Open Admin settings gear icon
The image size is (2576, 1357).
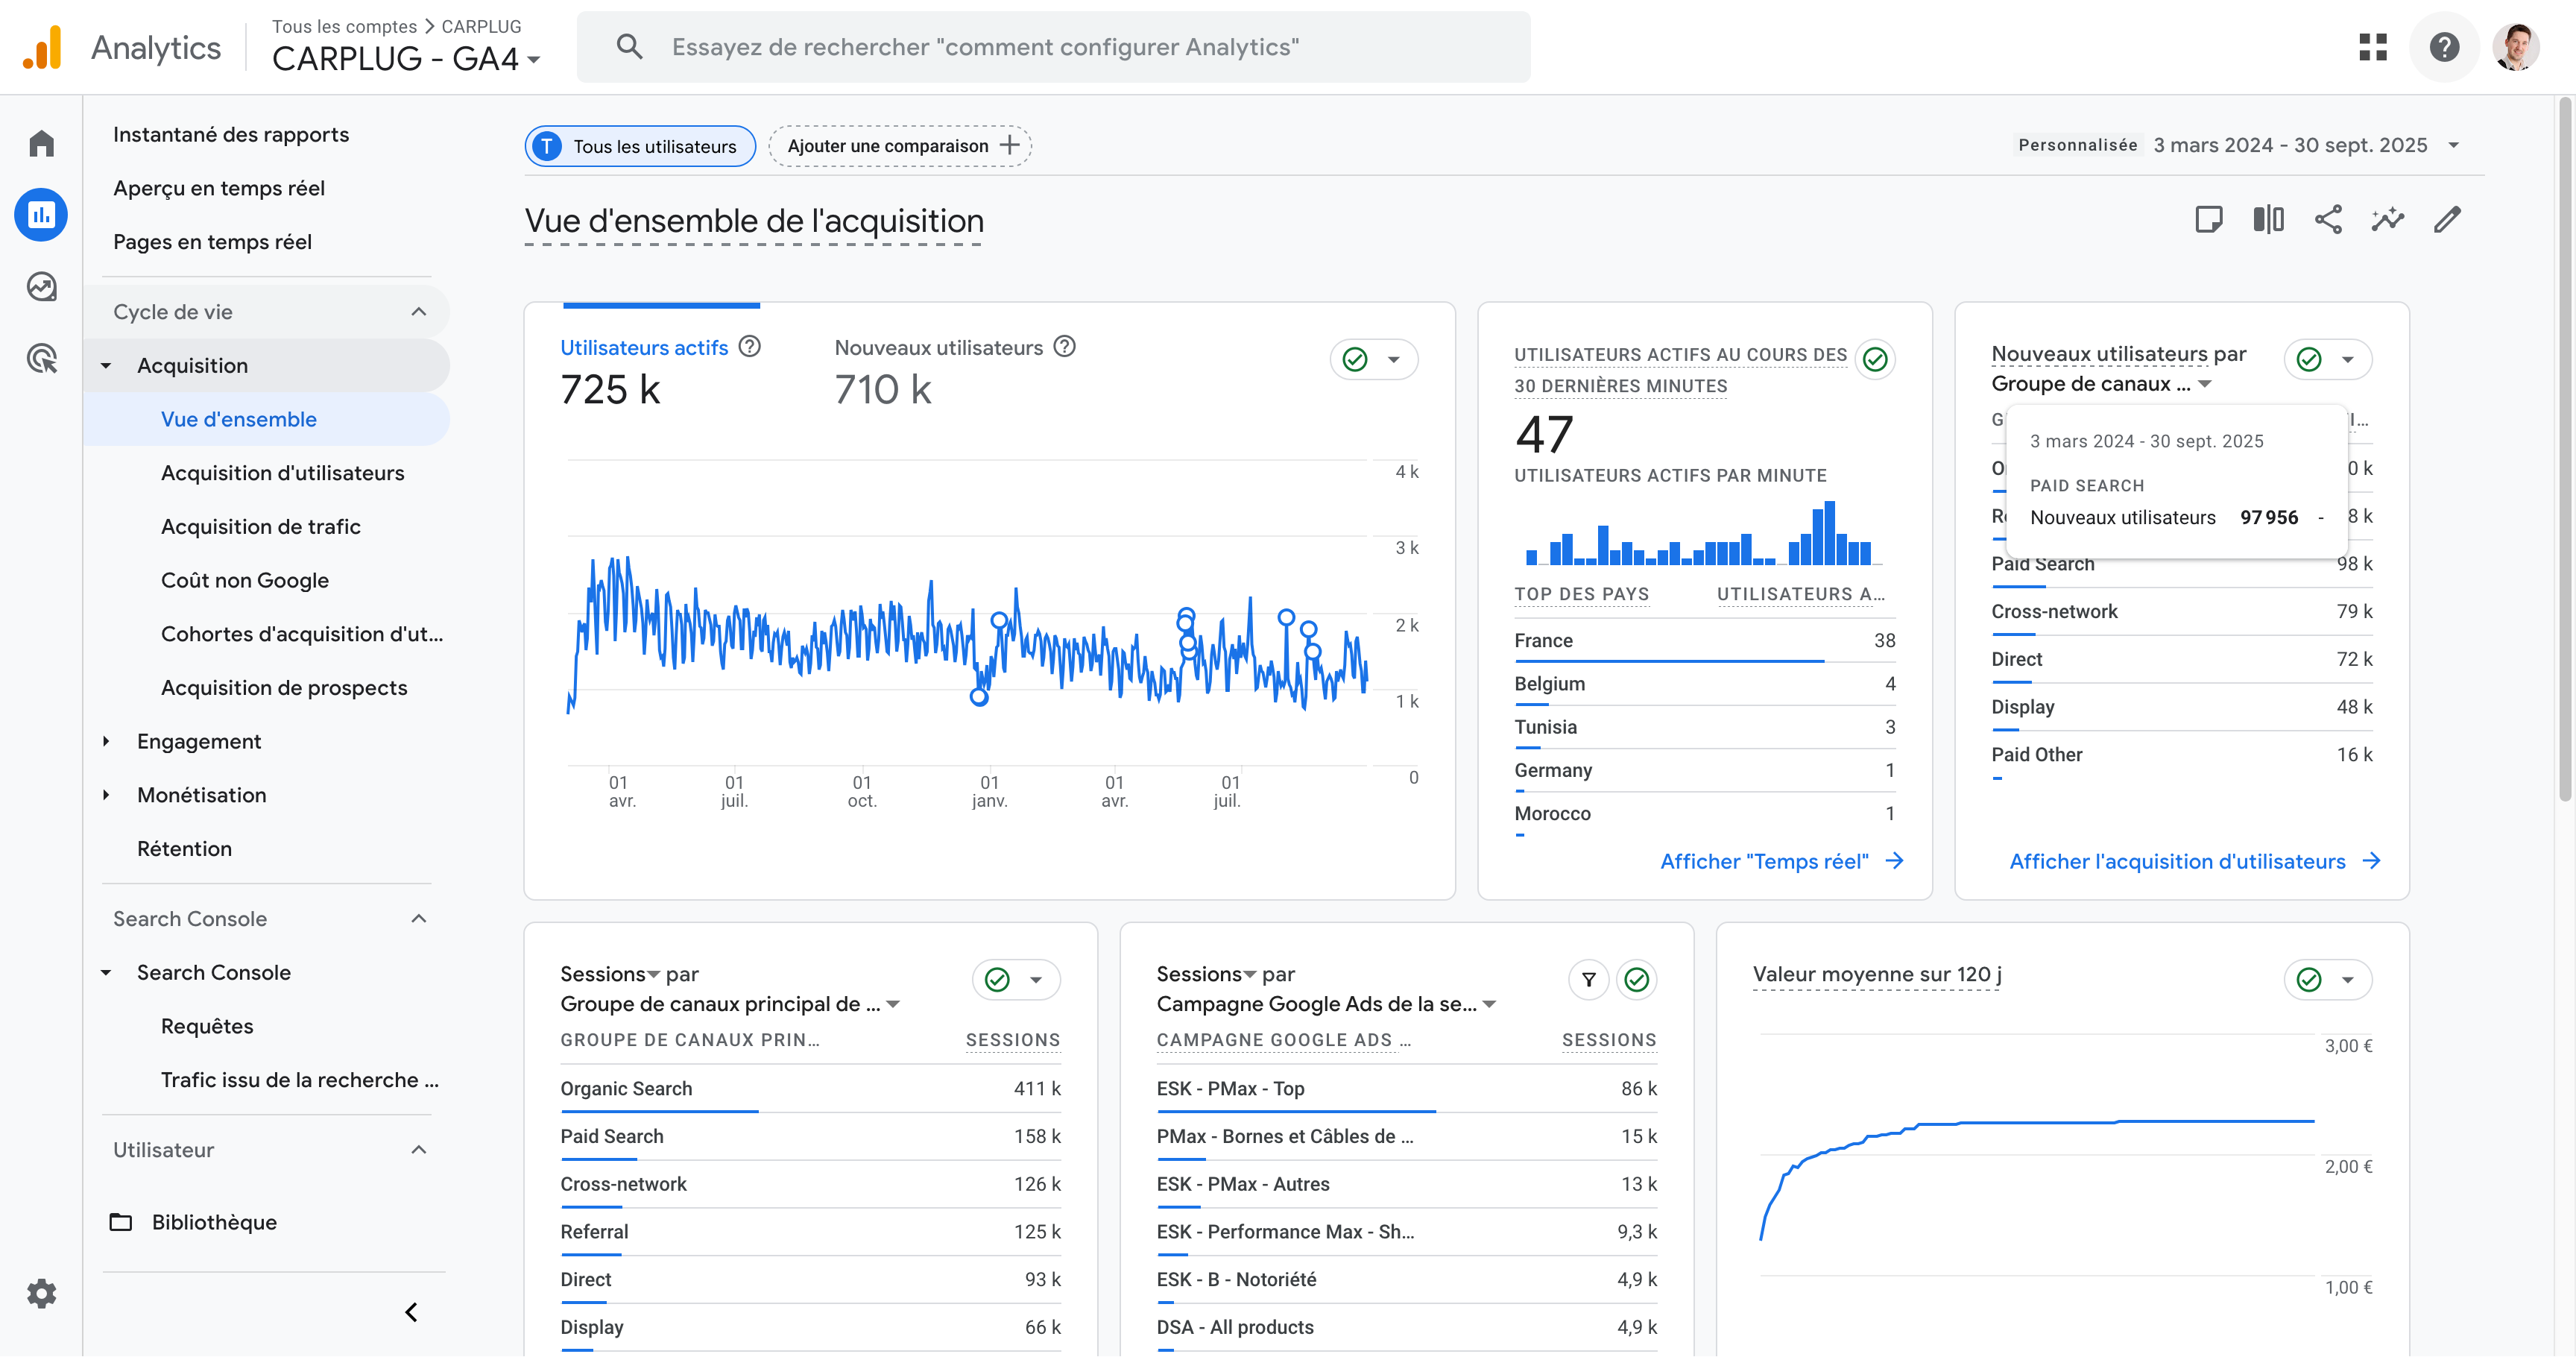41,1294
